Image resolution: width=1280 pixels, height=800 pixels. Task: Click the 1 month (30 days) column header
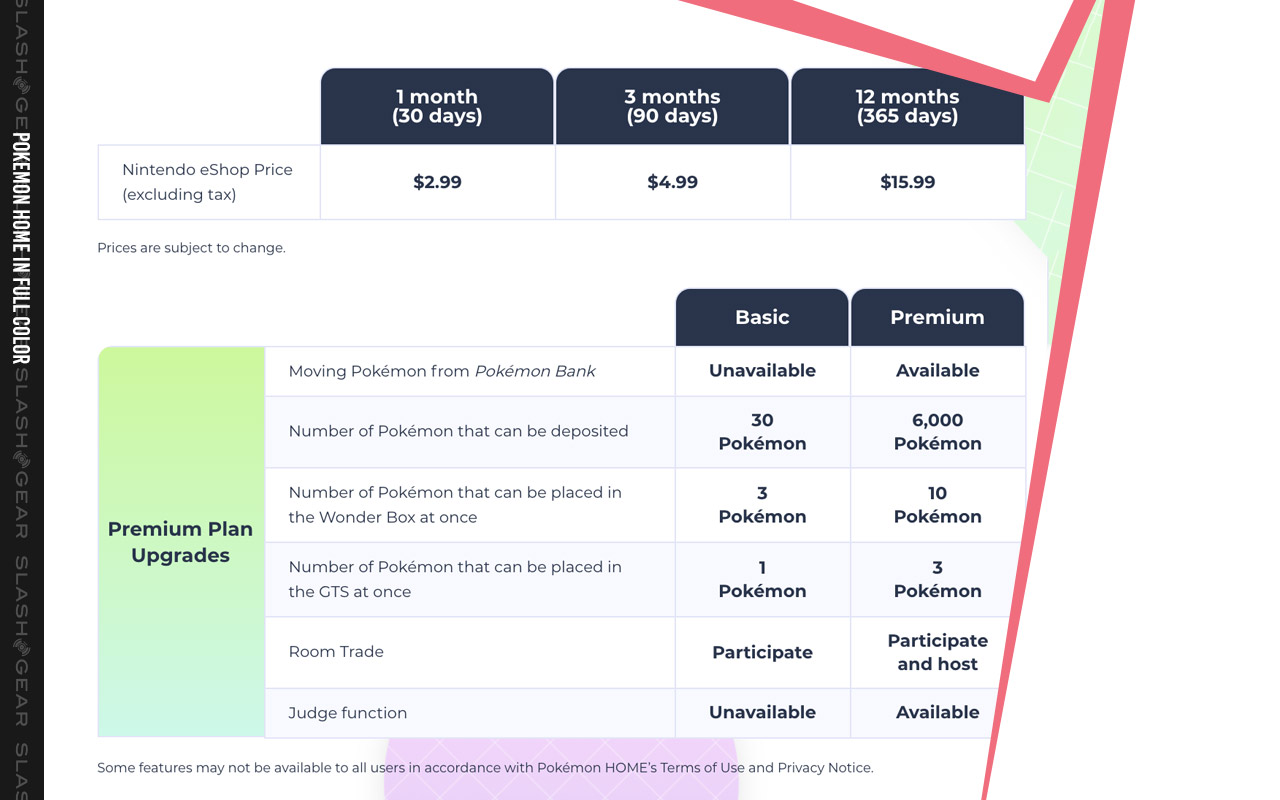[x=437, y=106]
